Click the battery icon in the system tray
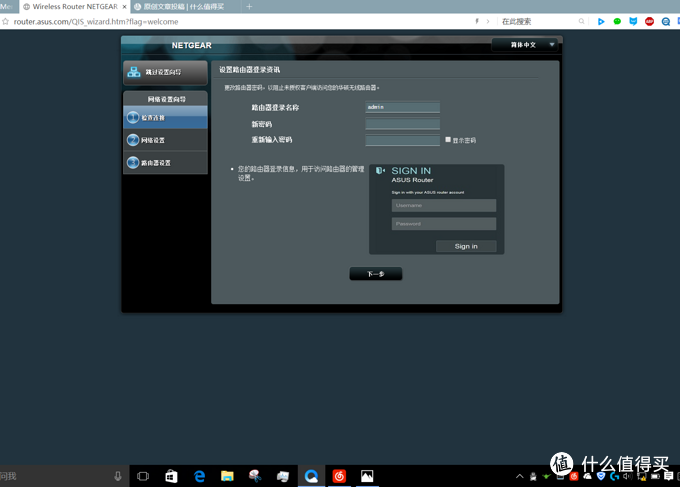680x487 pixels. (655, 477)
